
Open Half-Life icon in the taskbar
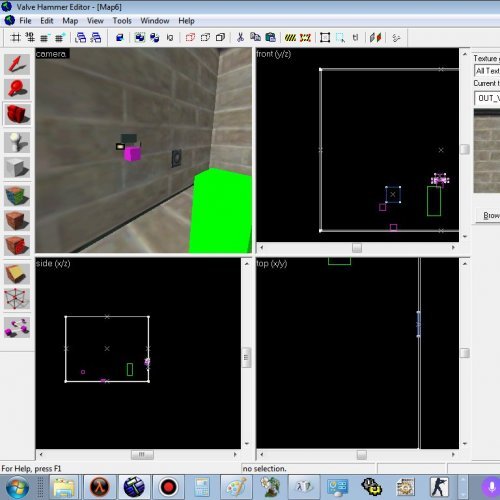pos(100,487)
